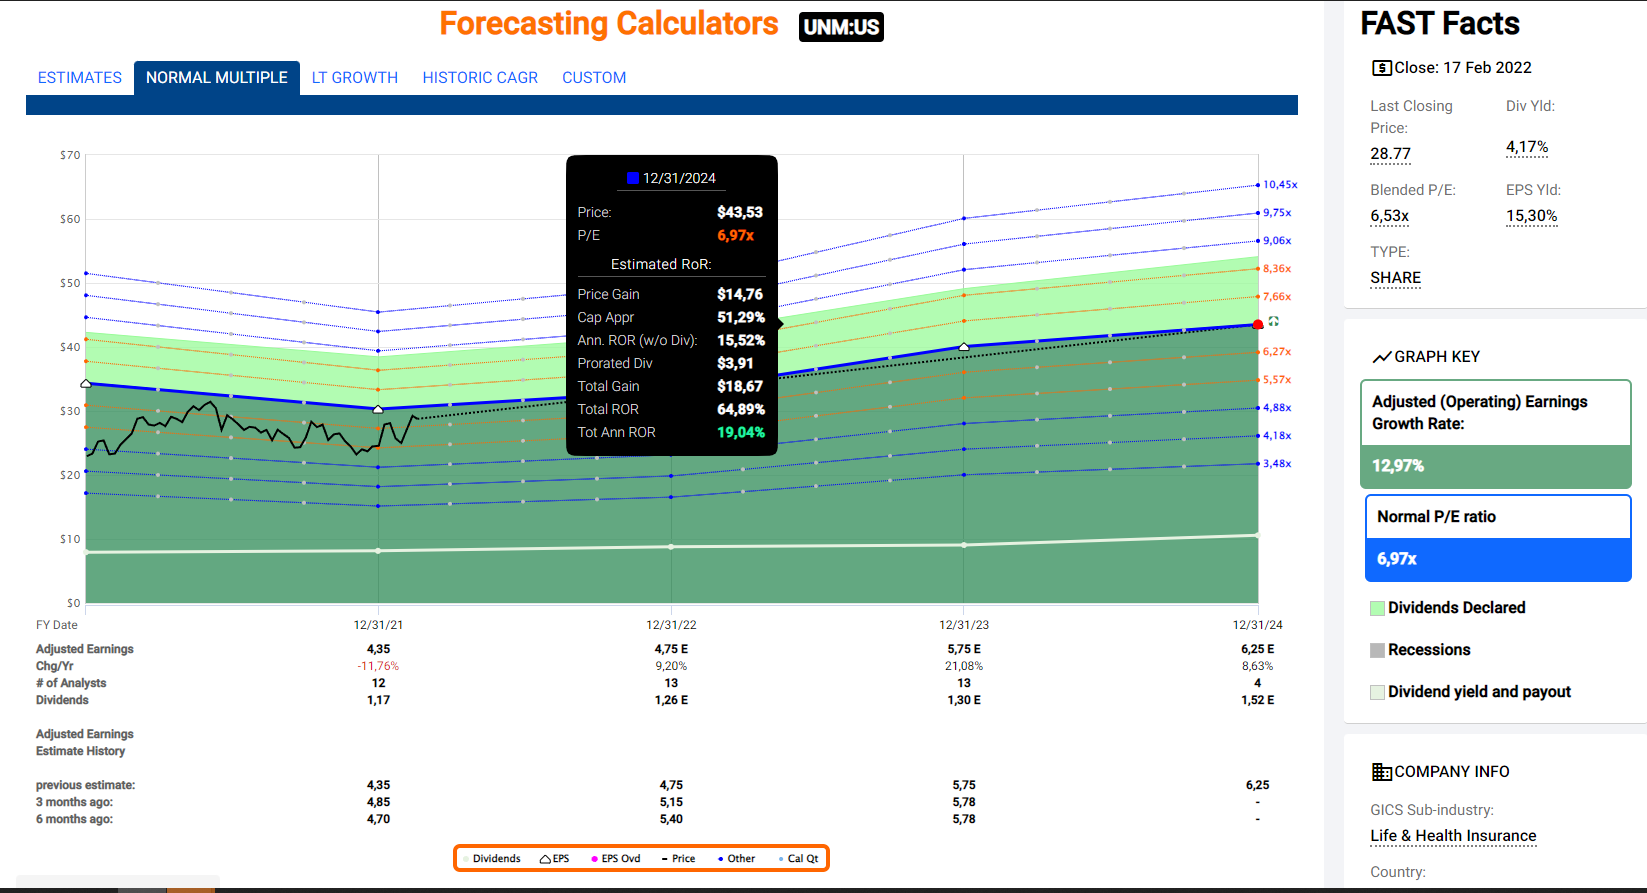Click the dollar icon beside Close date

point(1381,68)
